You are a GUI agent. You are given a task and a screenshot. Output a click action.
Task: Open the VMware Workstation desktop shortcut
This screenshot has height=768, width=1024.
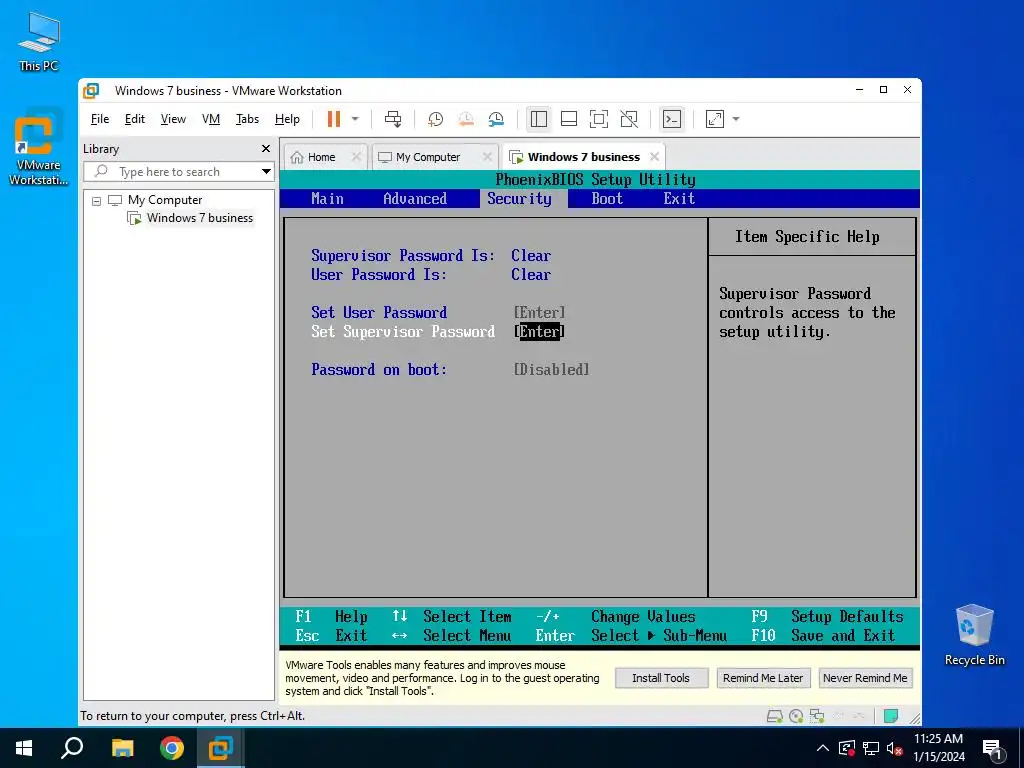[x=39, y=149]
